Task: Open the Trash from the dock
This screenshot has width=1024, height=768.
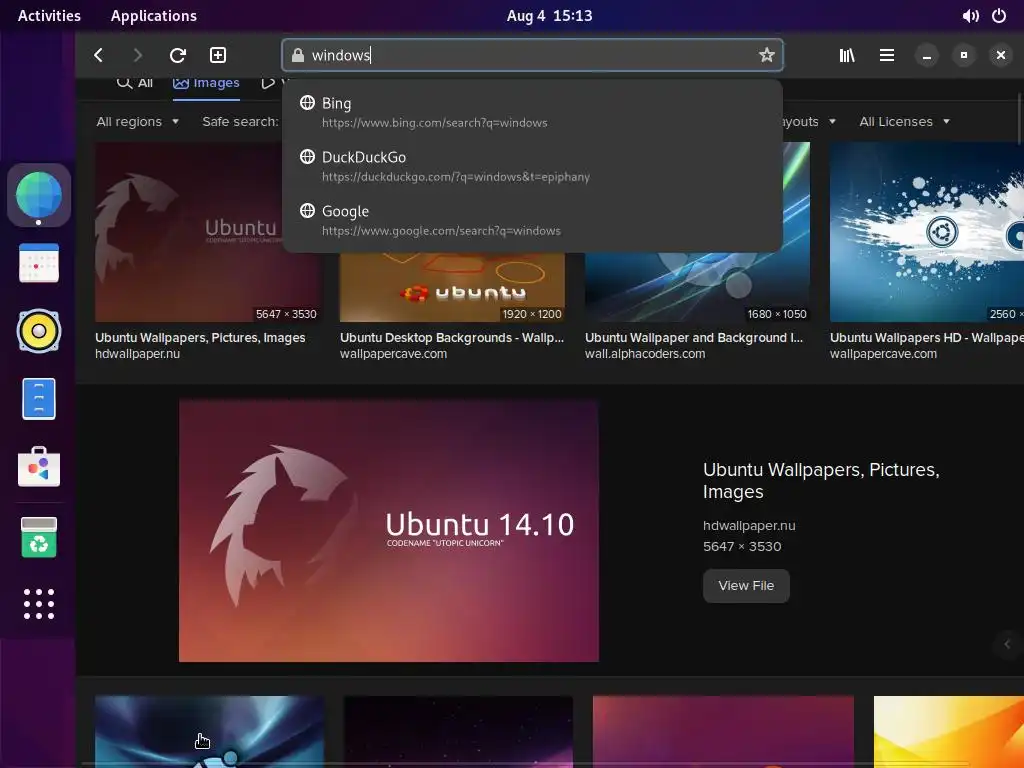Action: click(x=39, y=537)
